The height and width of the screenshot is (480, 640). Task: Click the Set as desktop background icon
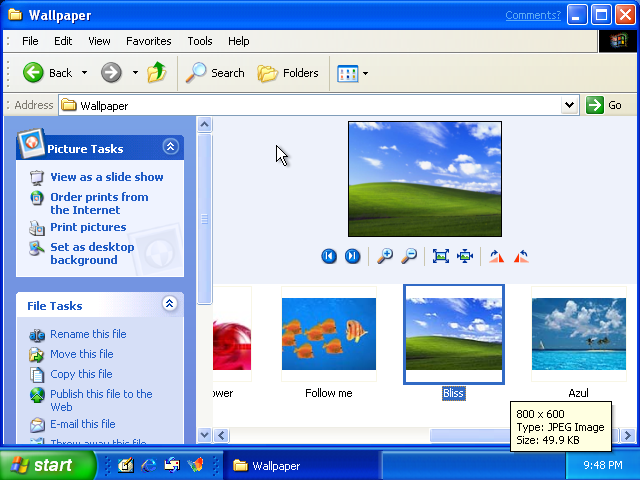(37, 248)
